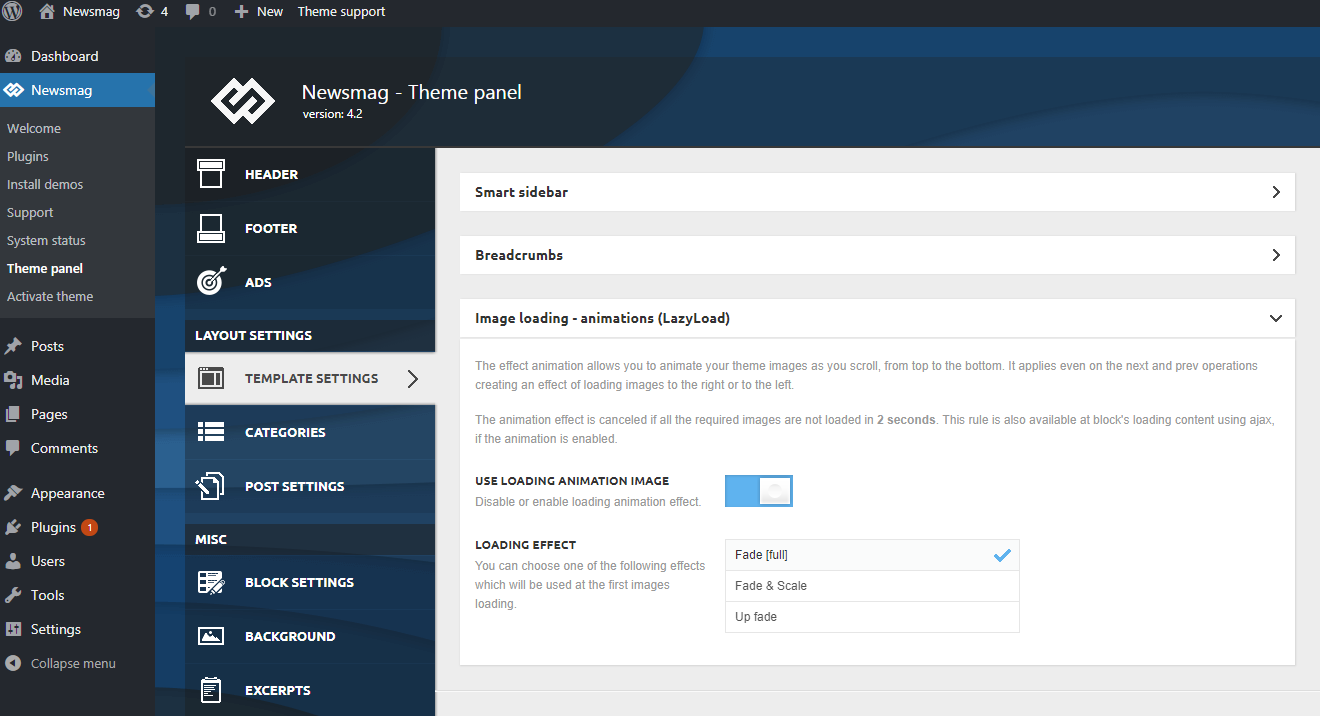Click the Newsmag - Theme panel title
1320x716 pixels.
[x=412, y=92]
